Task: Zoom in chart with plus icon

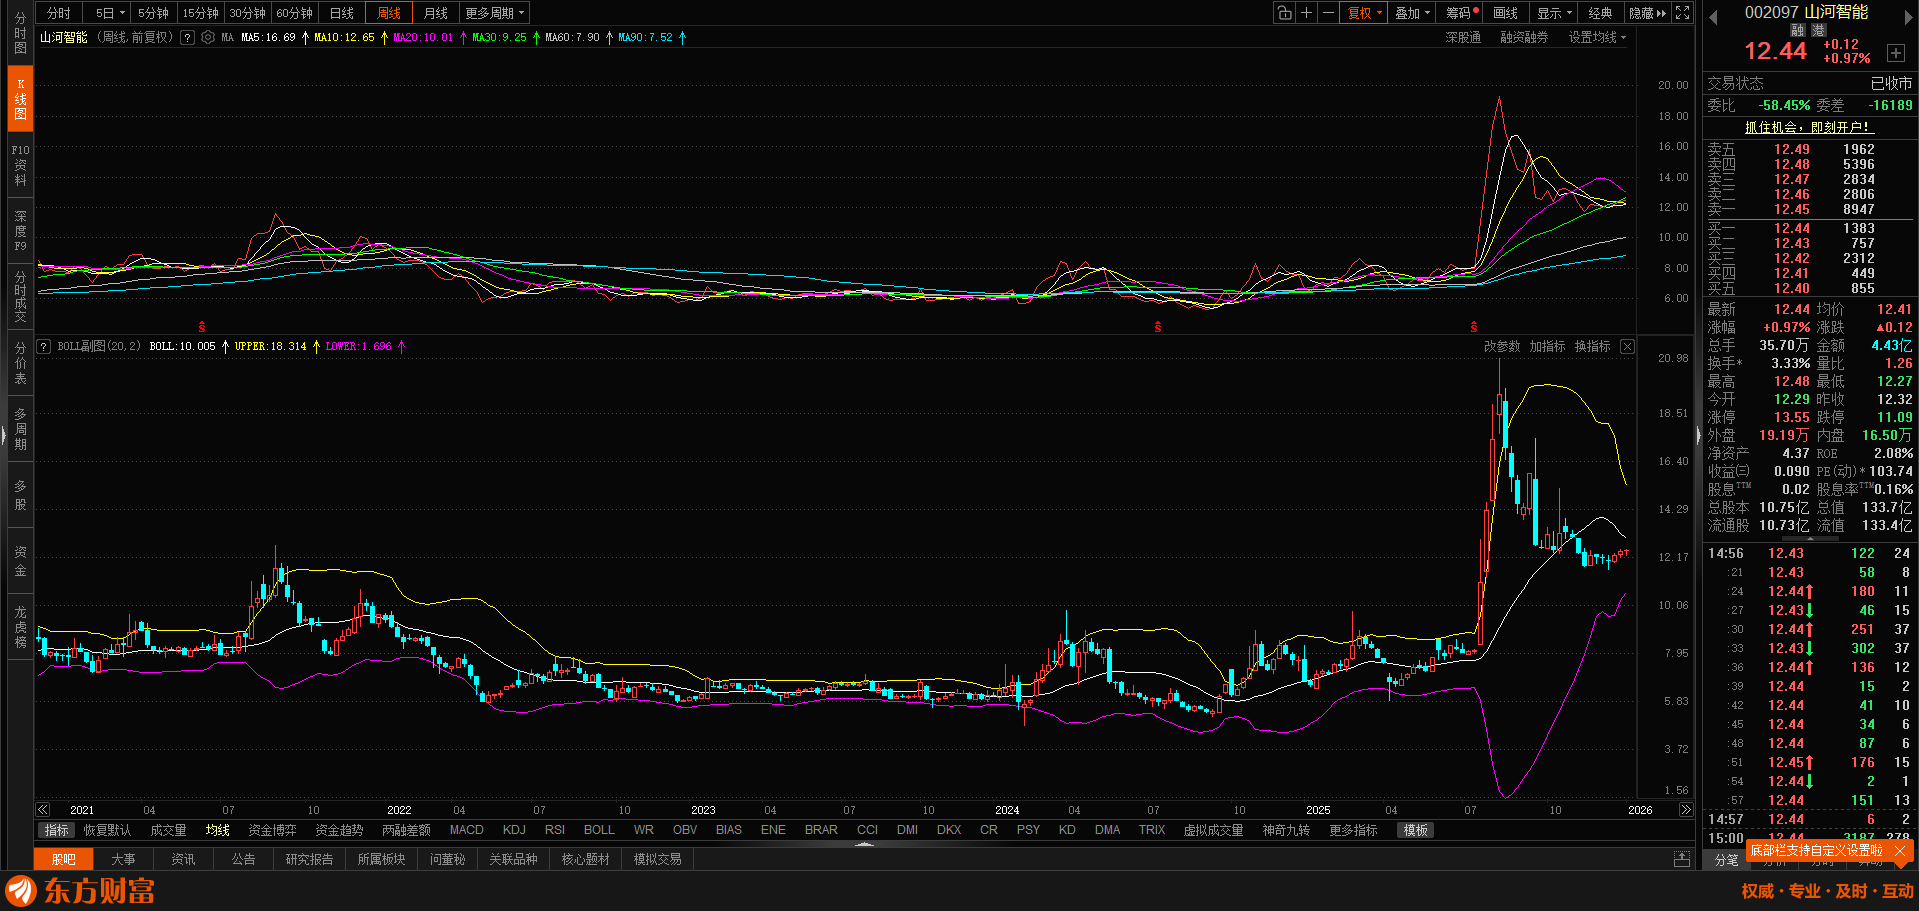Action: coord(1306,13)
